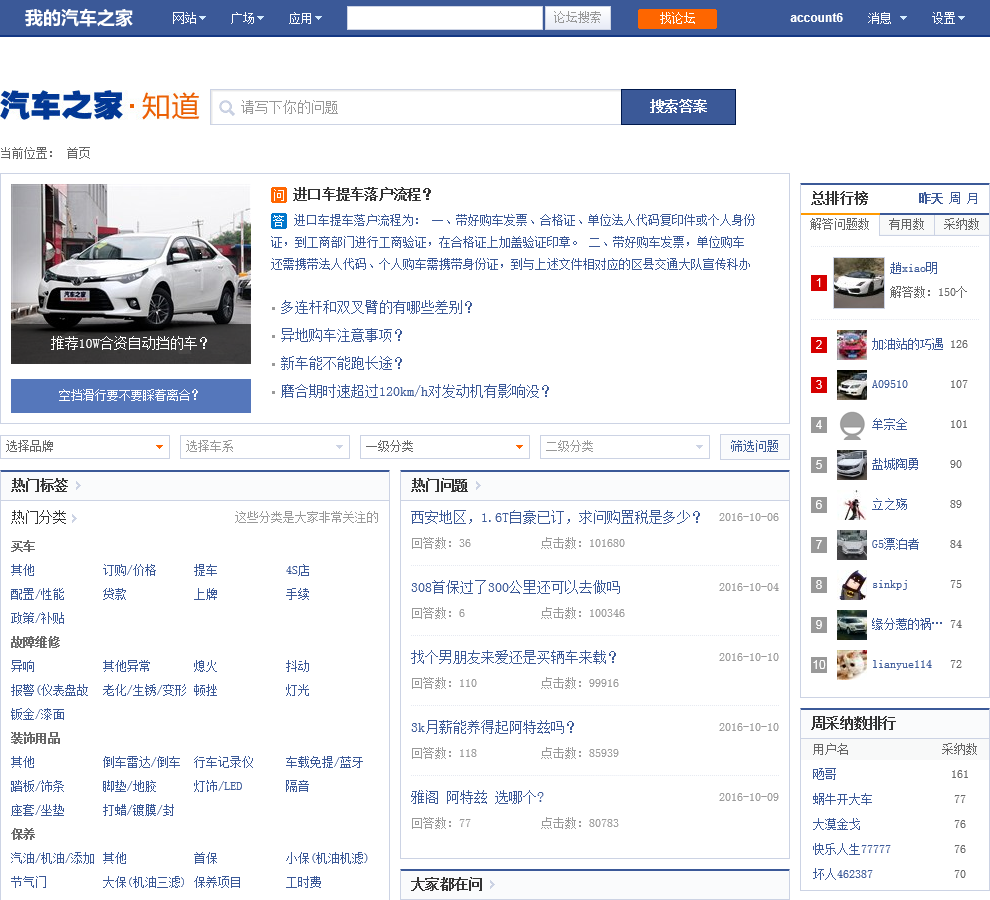
Task: Open avatar of user 立之殇
Action: (852, 505)
